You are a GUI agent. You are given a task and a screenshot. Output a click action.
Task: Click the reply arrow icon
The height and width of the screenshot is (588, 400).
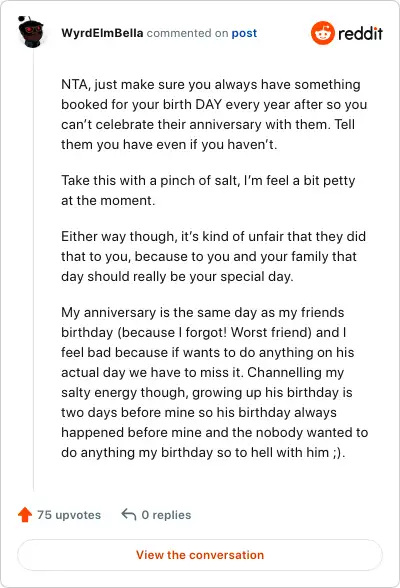tap(129, 514)
